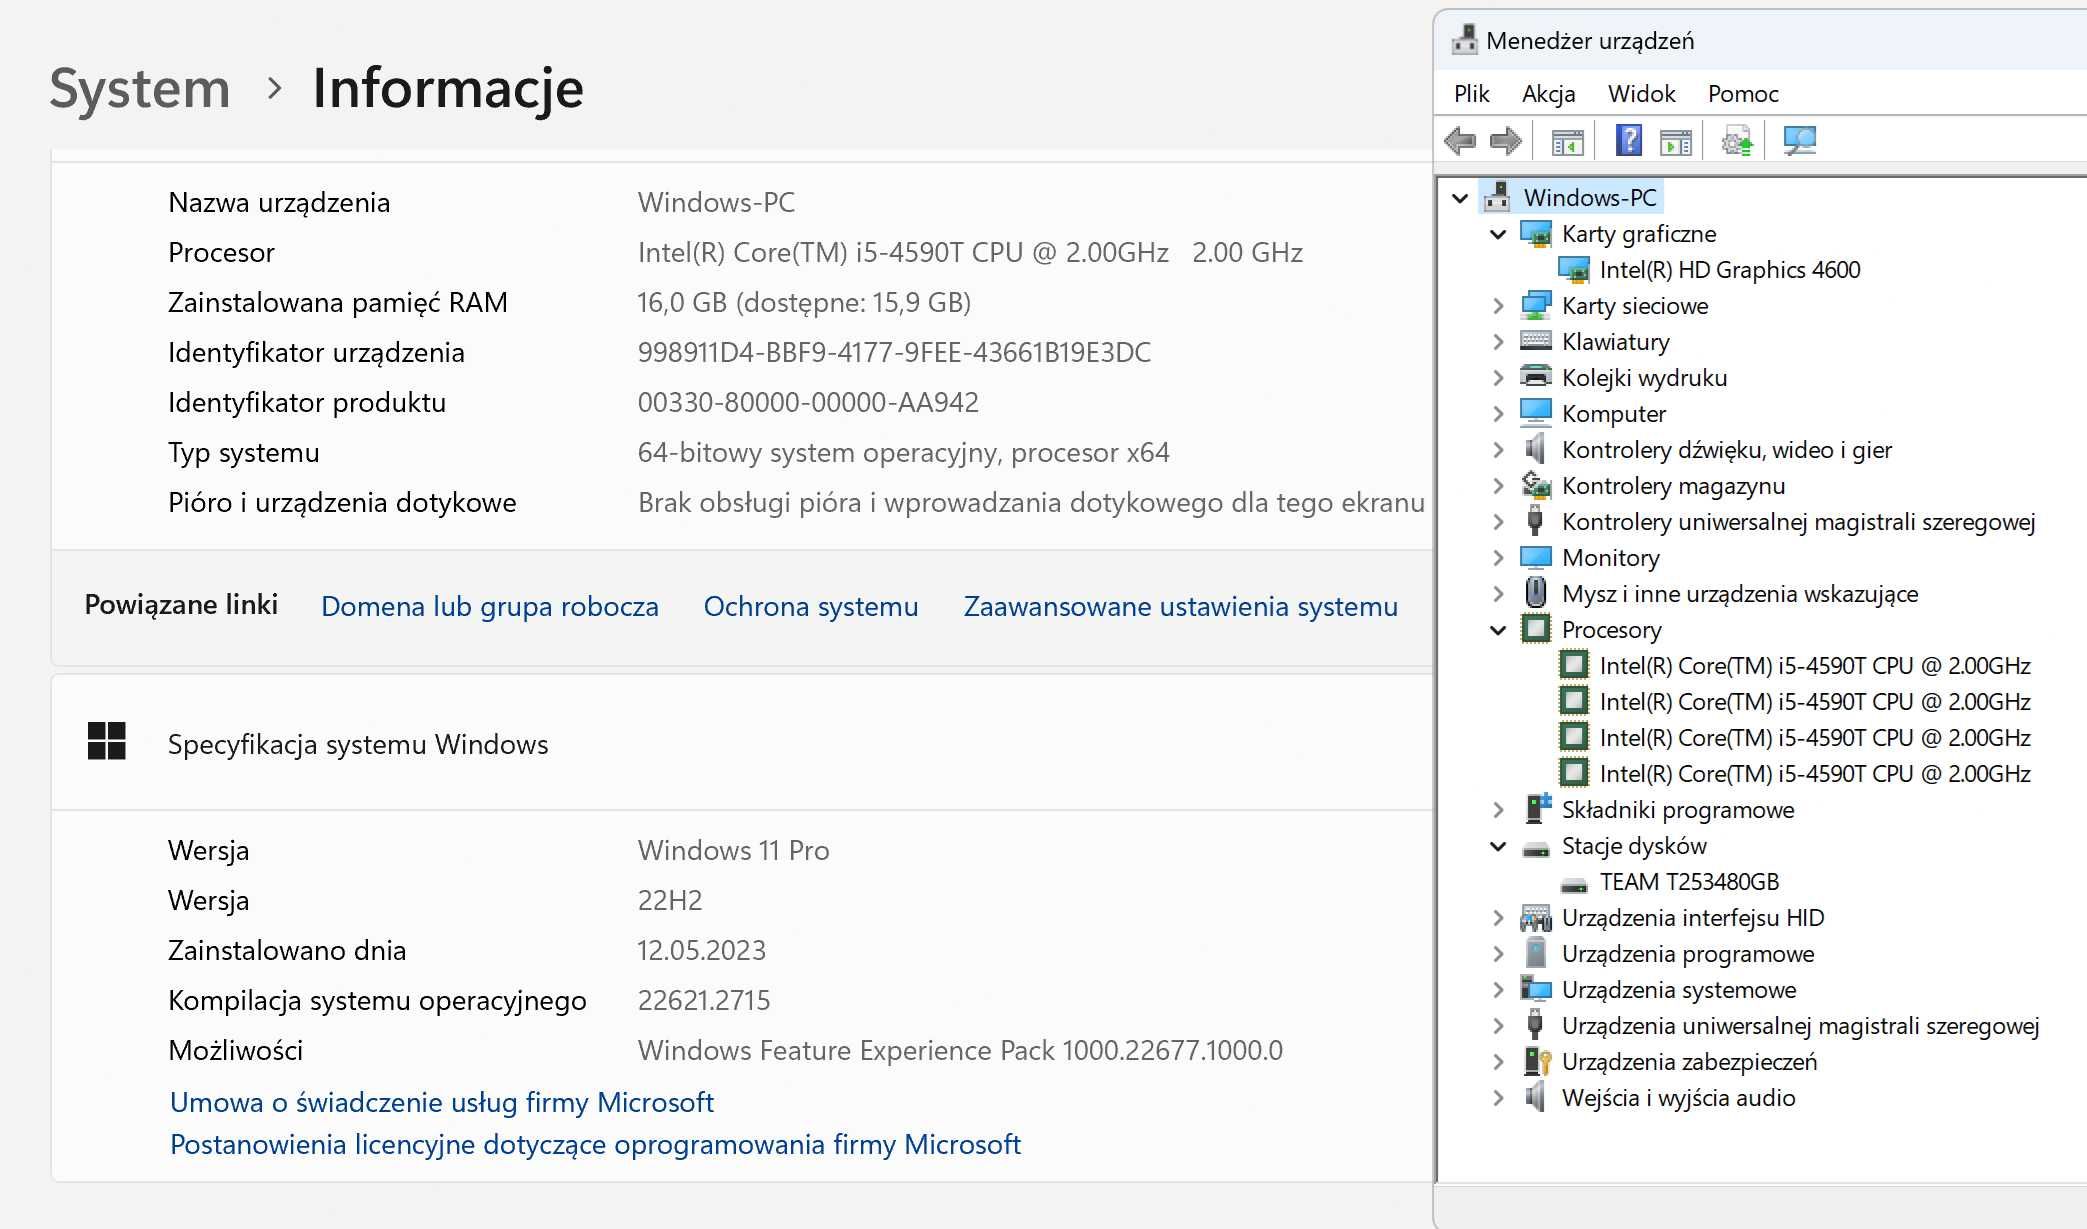Viewport: 2087px width, 1229px height.
Task: Click the Karty graficzne display adapter icon
Action: coord(1536,233)
